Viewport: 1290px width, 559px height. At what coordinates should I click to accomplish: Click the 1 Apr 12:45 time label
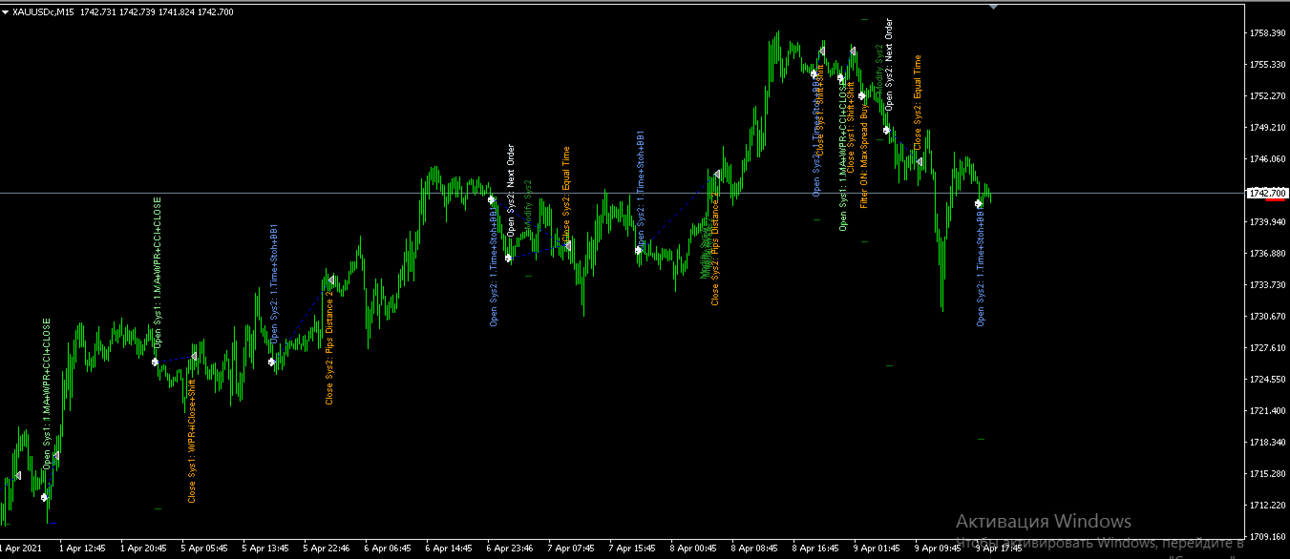tap(83, 548)
